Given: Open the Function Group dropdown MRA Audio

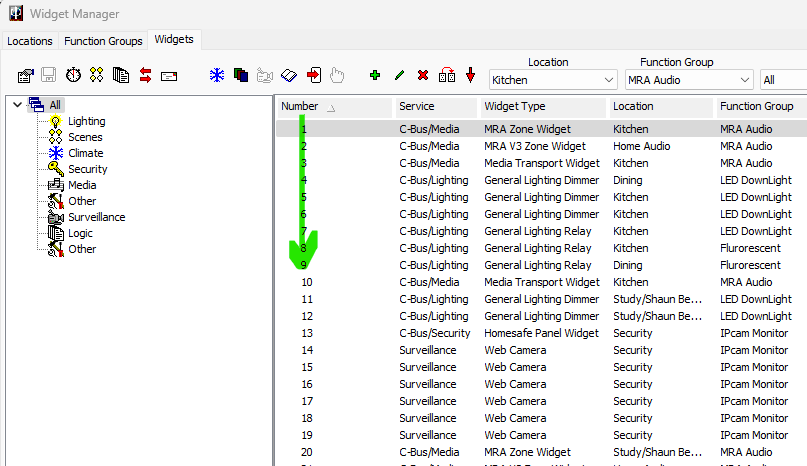Looking at the screenshot, I should [x=689, y=80].
